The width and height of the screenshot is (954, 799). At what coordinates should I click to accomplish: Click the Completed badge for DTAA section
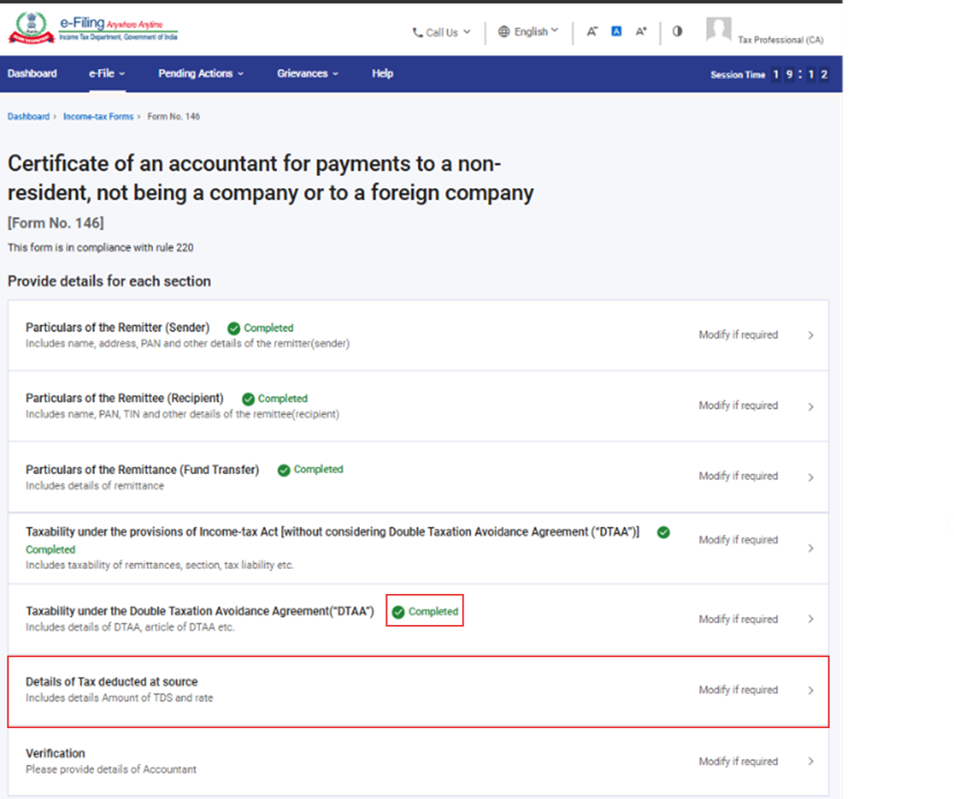(426, 611)
